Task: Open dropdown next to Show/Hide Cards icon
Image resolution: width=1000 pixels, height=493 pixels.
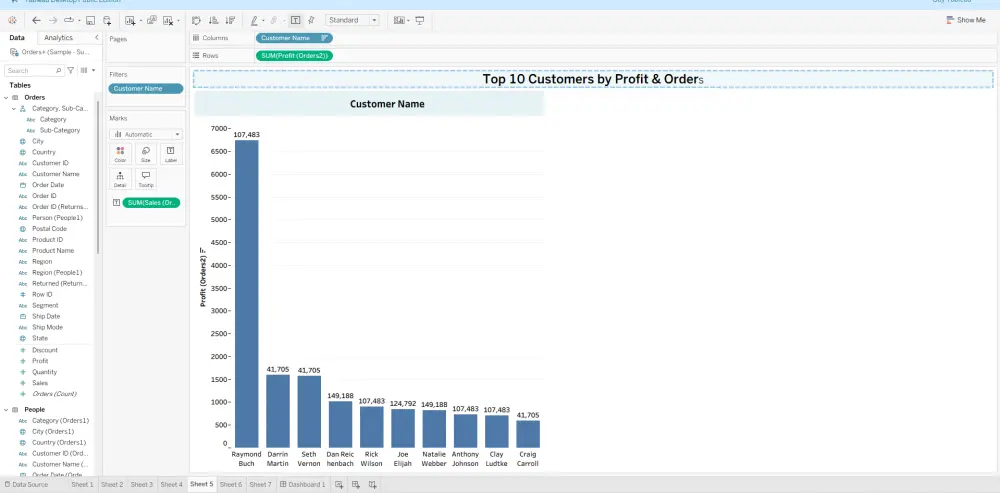Action: pos(408,21)
